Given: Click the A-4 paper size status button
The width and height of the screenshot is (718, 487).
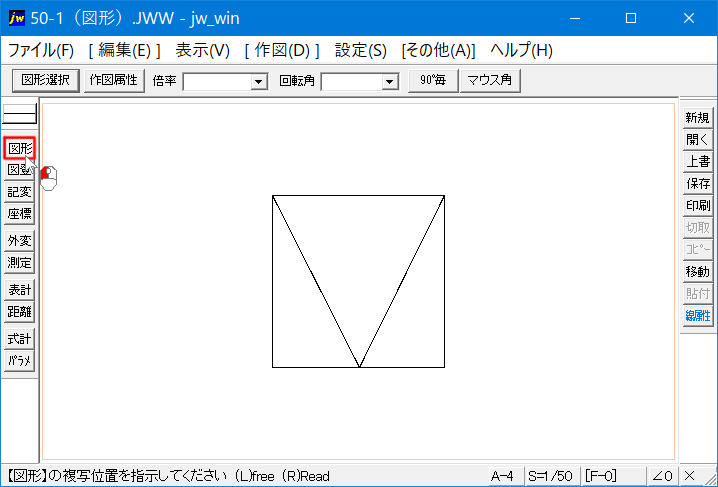Looking at the screenshot, I should click(506, 476).
